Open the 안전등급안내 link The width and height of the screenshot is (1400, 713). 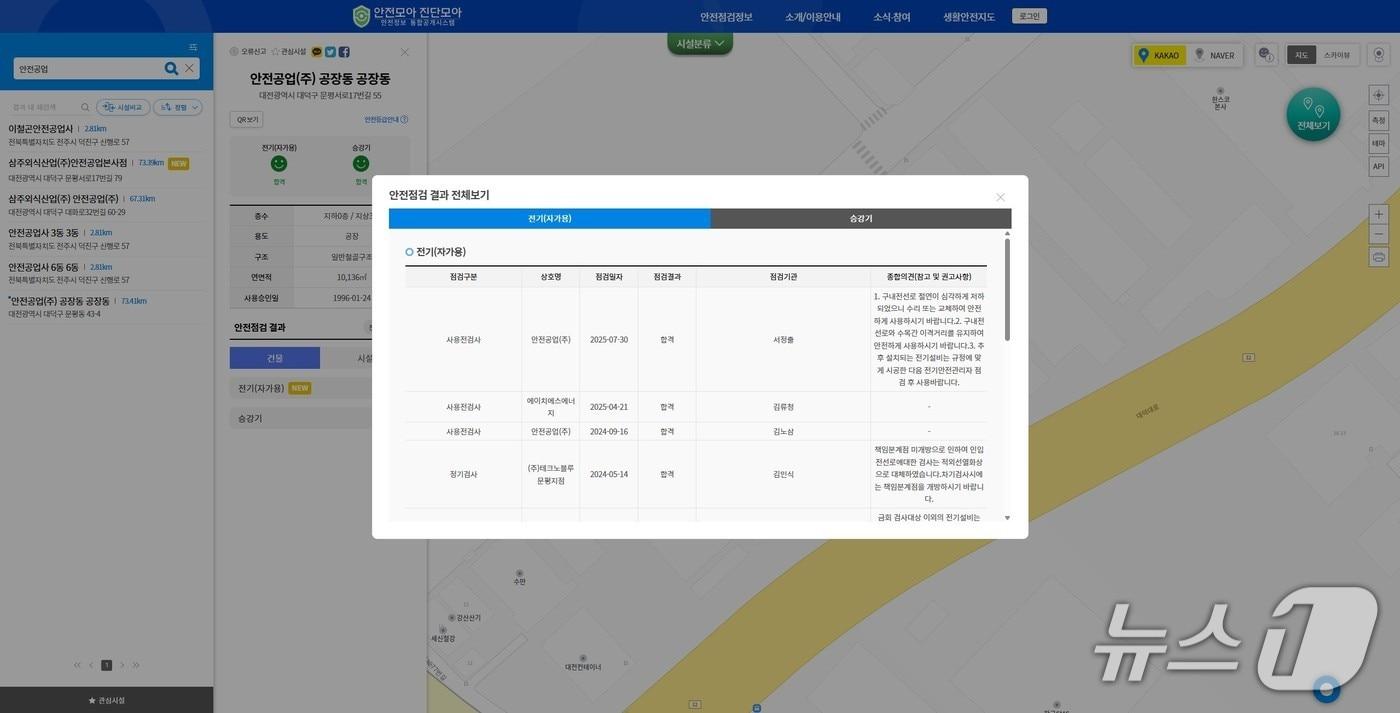(x=386, y=119)
